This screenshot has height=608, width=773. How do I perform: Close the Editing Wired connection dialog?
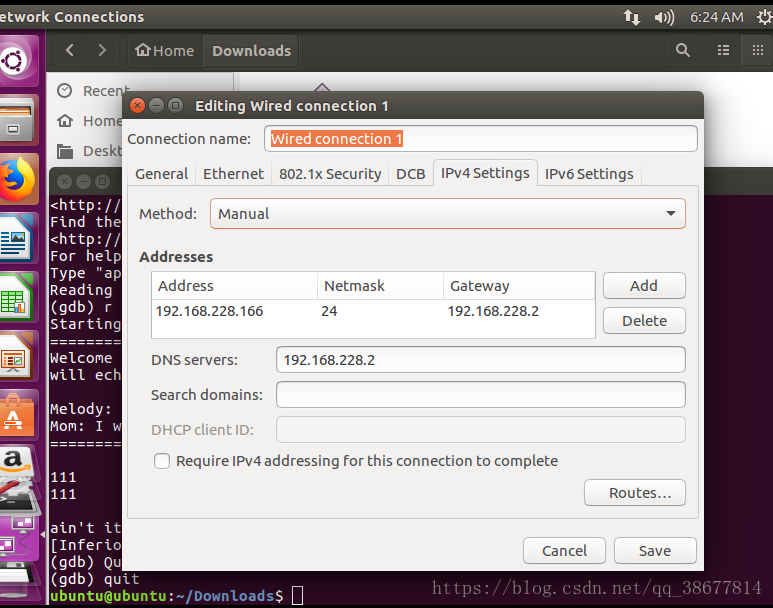[x=138, y=106]
